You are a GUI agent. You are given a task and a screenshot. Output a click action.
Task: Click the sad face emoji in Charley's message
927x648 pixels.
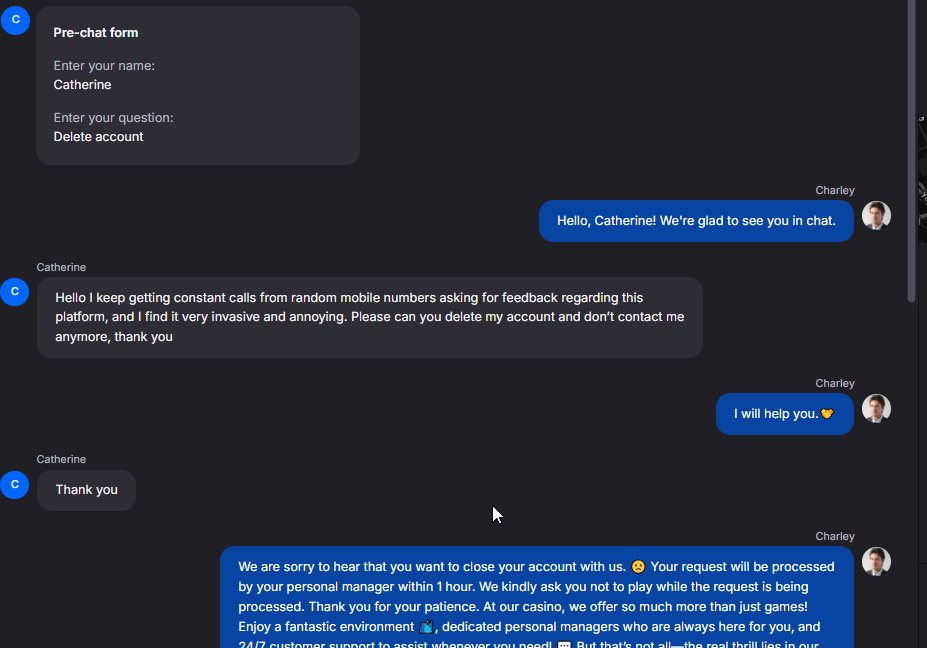tap(638, 567)
